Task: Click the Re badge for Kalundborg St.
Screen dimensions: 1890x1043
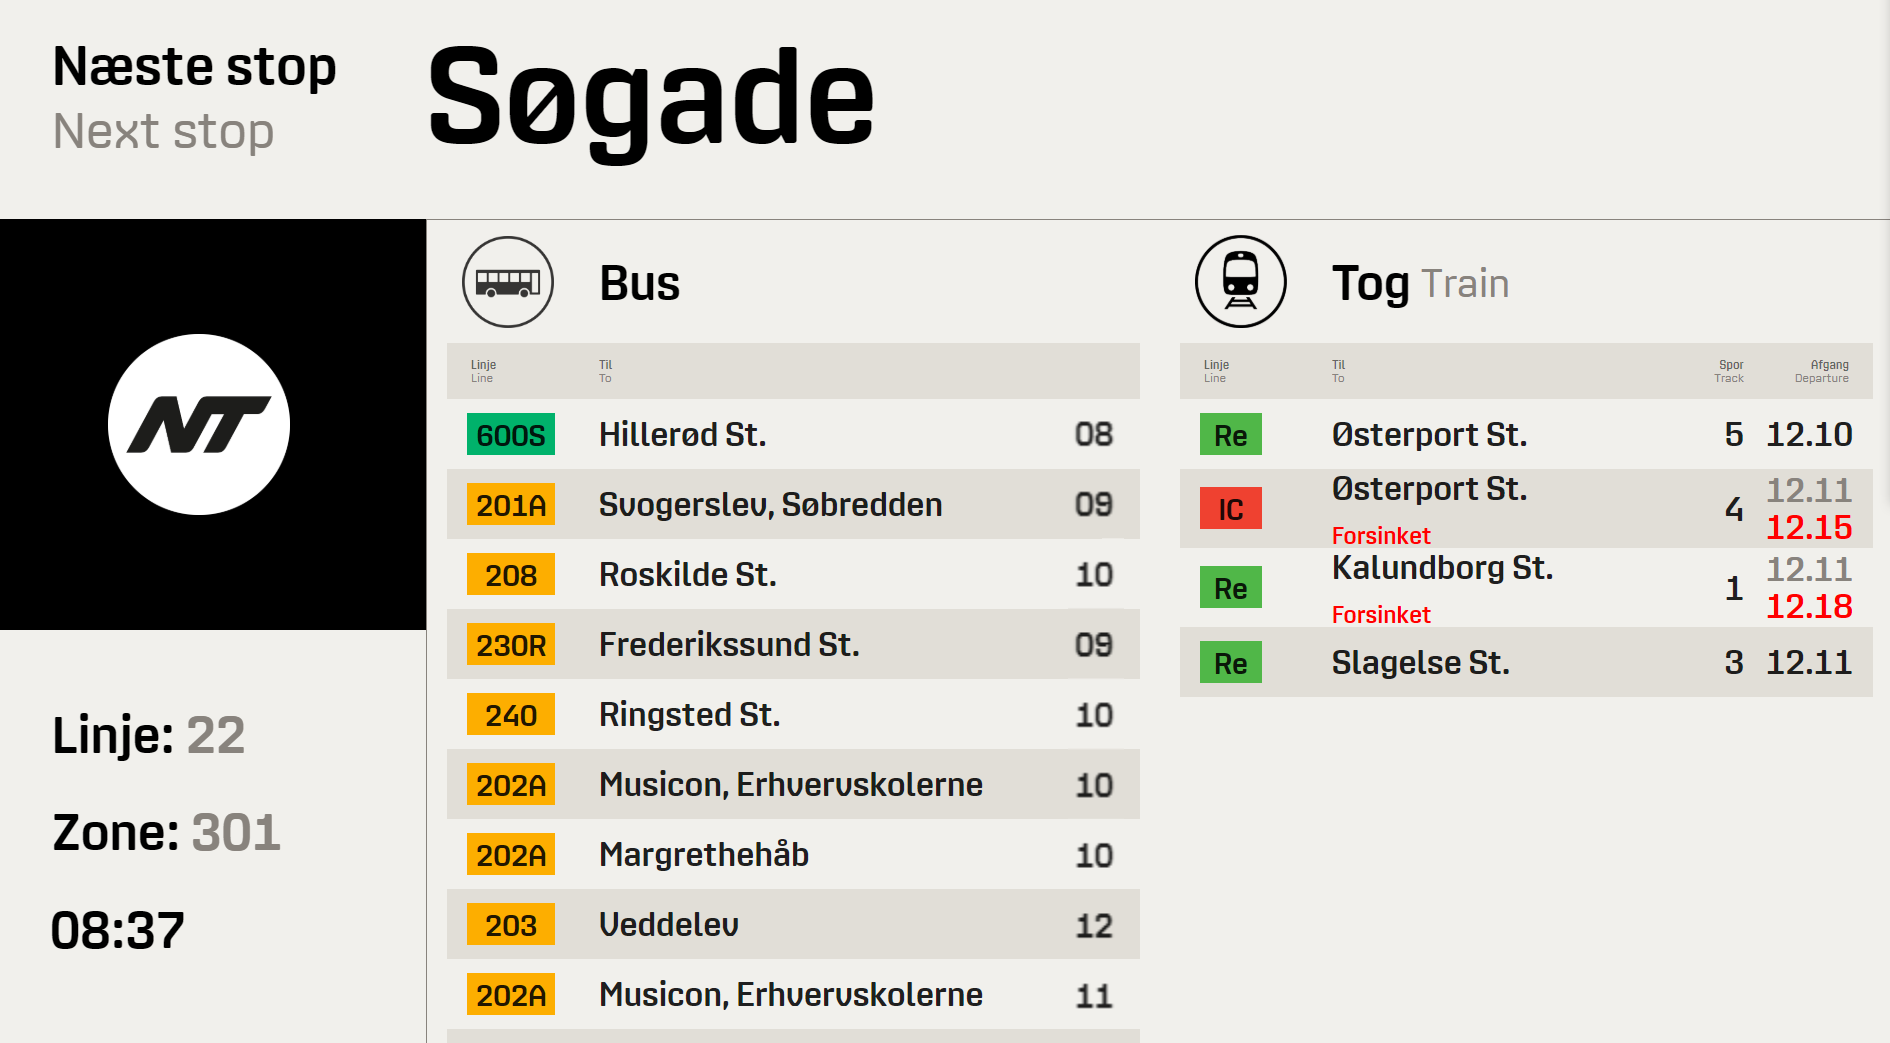Action: 1231,587
